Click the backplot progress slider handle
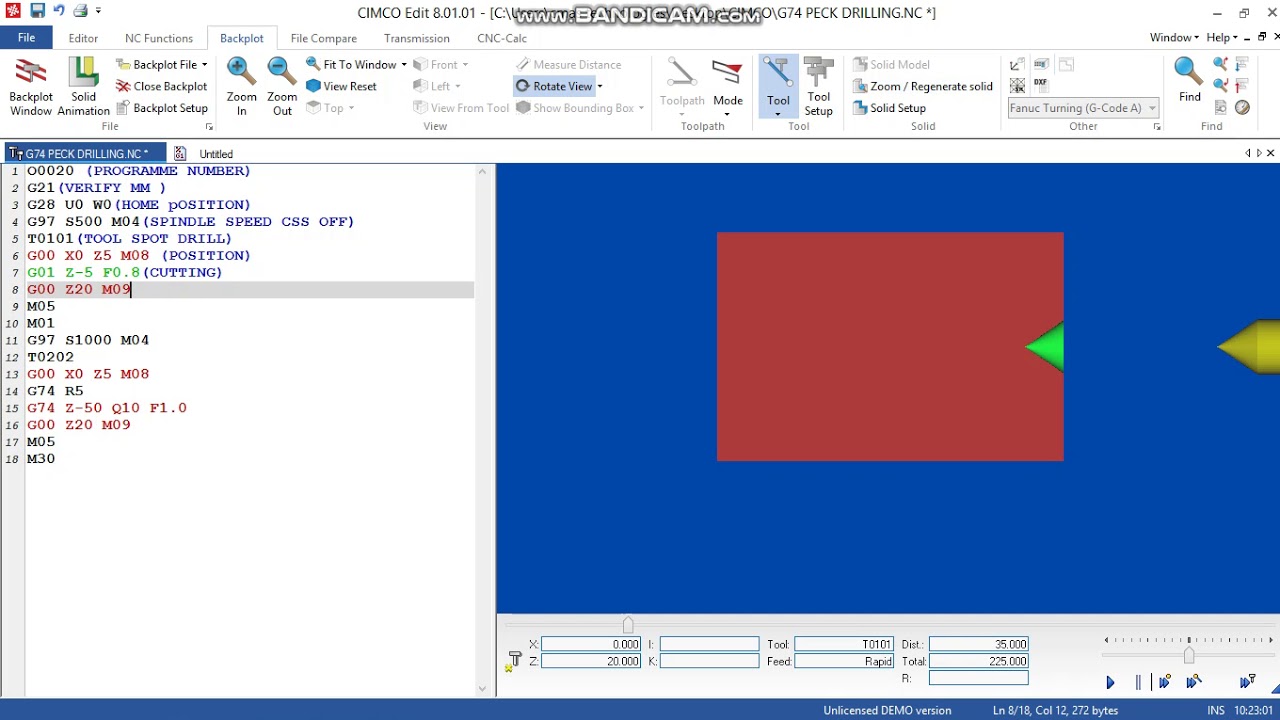The image size is (1280, 720). point(628,626)
